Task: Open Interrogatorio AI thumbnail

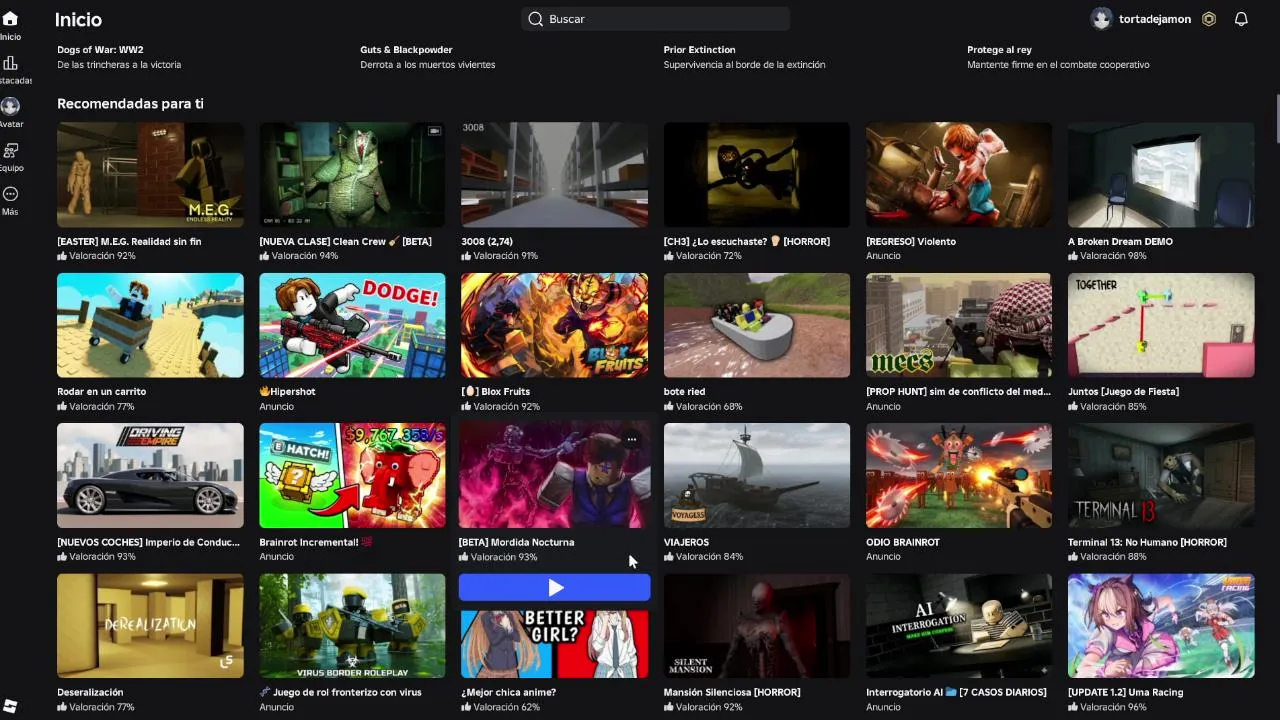Action: pyautogui.click(x=959, y=626)
